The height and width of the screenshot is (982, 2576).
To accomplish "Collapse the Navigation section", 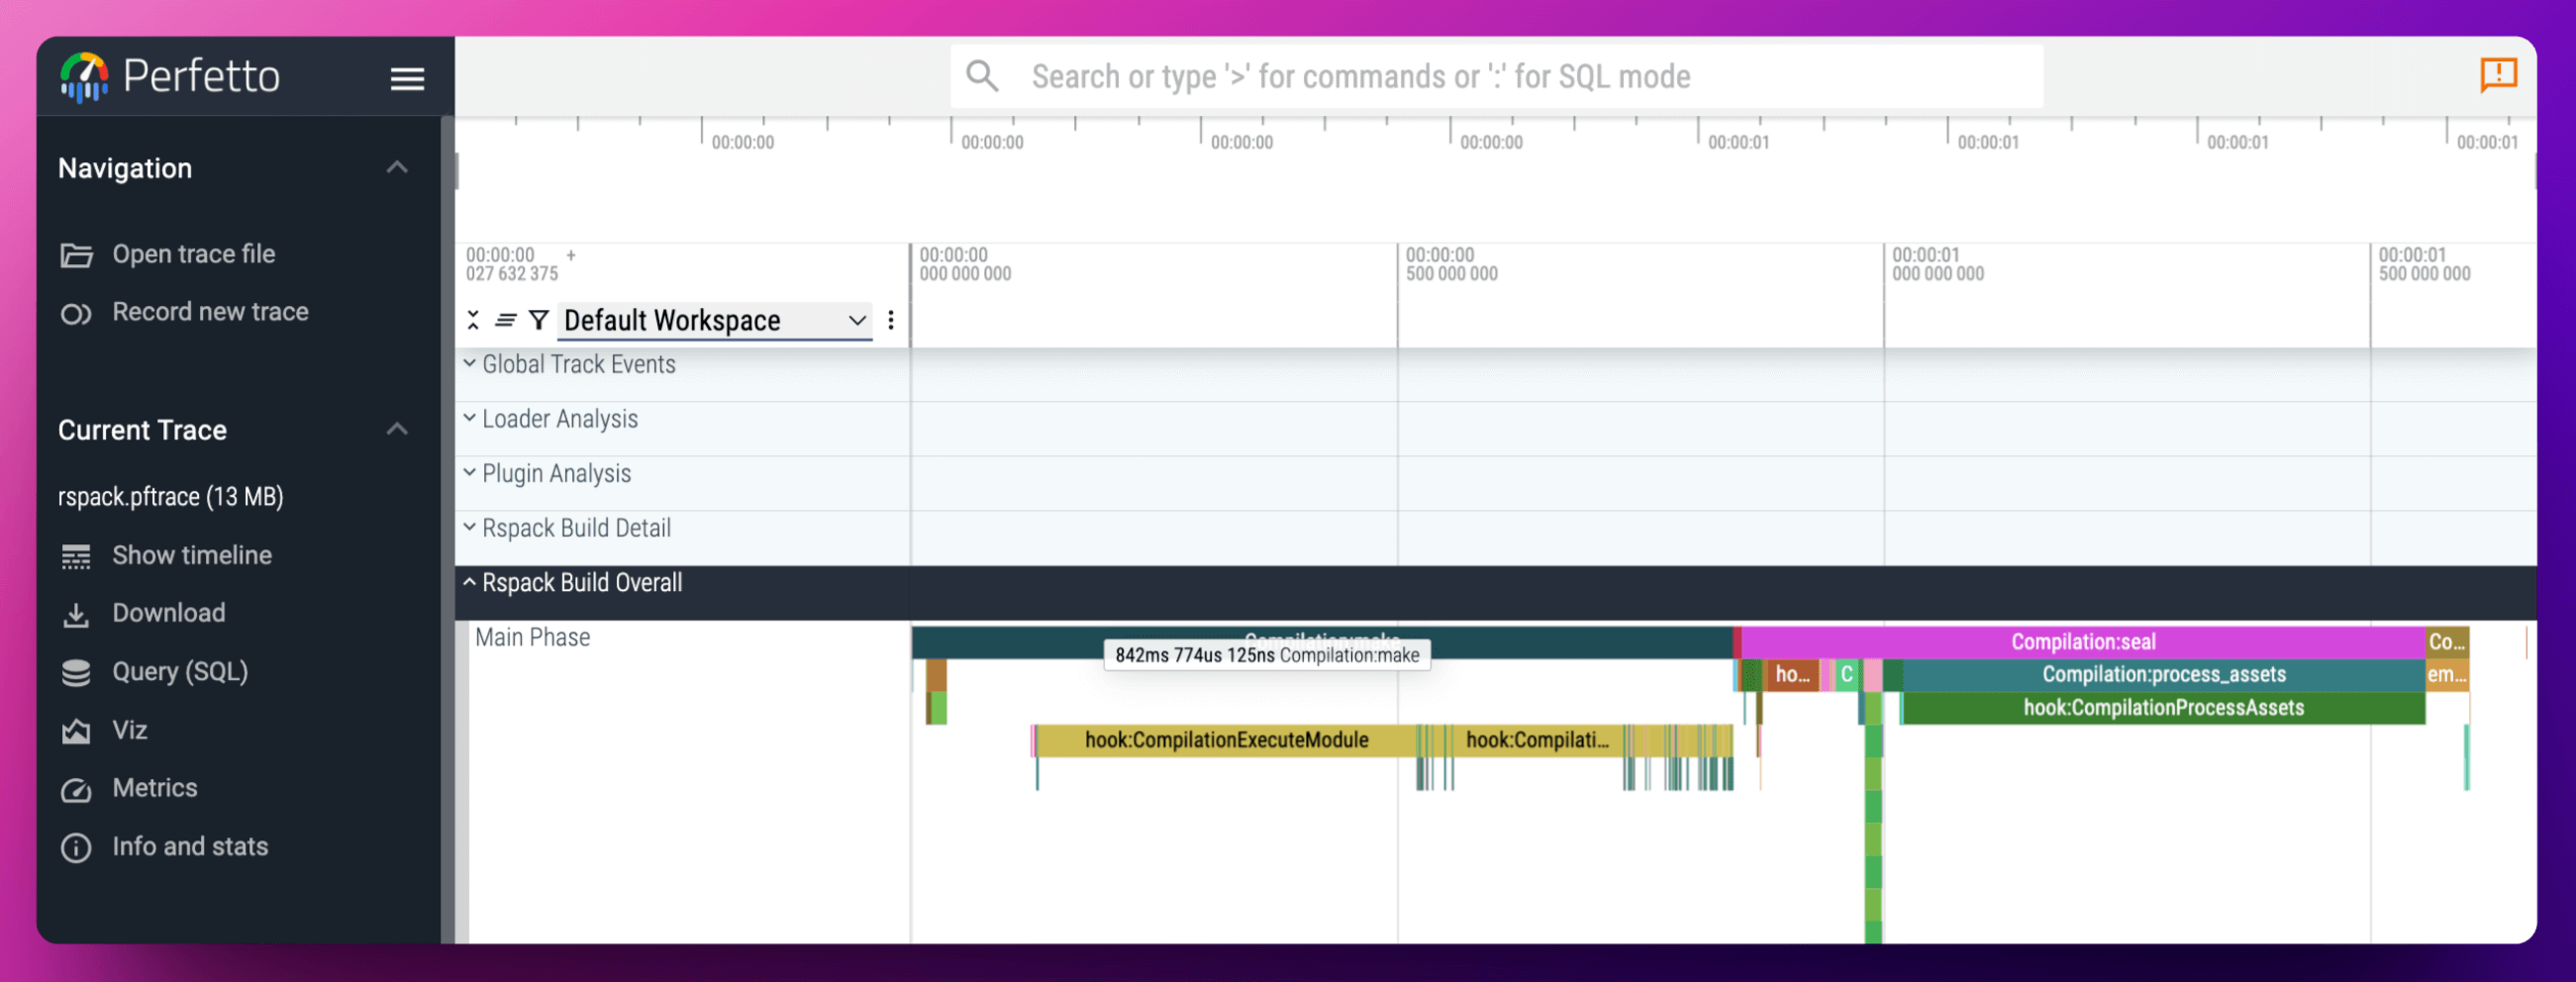I will [397, 168].
